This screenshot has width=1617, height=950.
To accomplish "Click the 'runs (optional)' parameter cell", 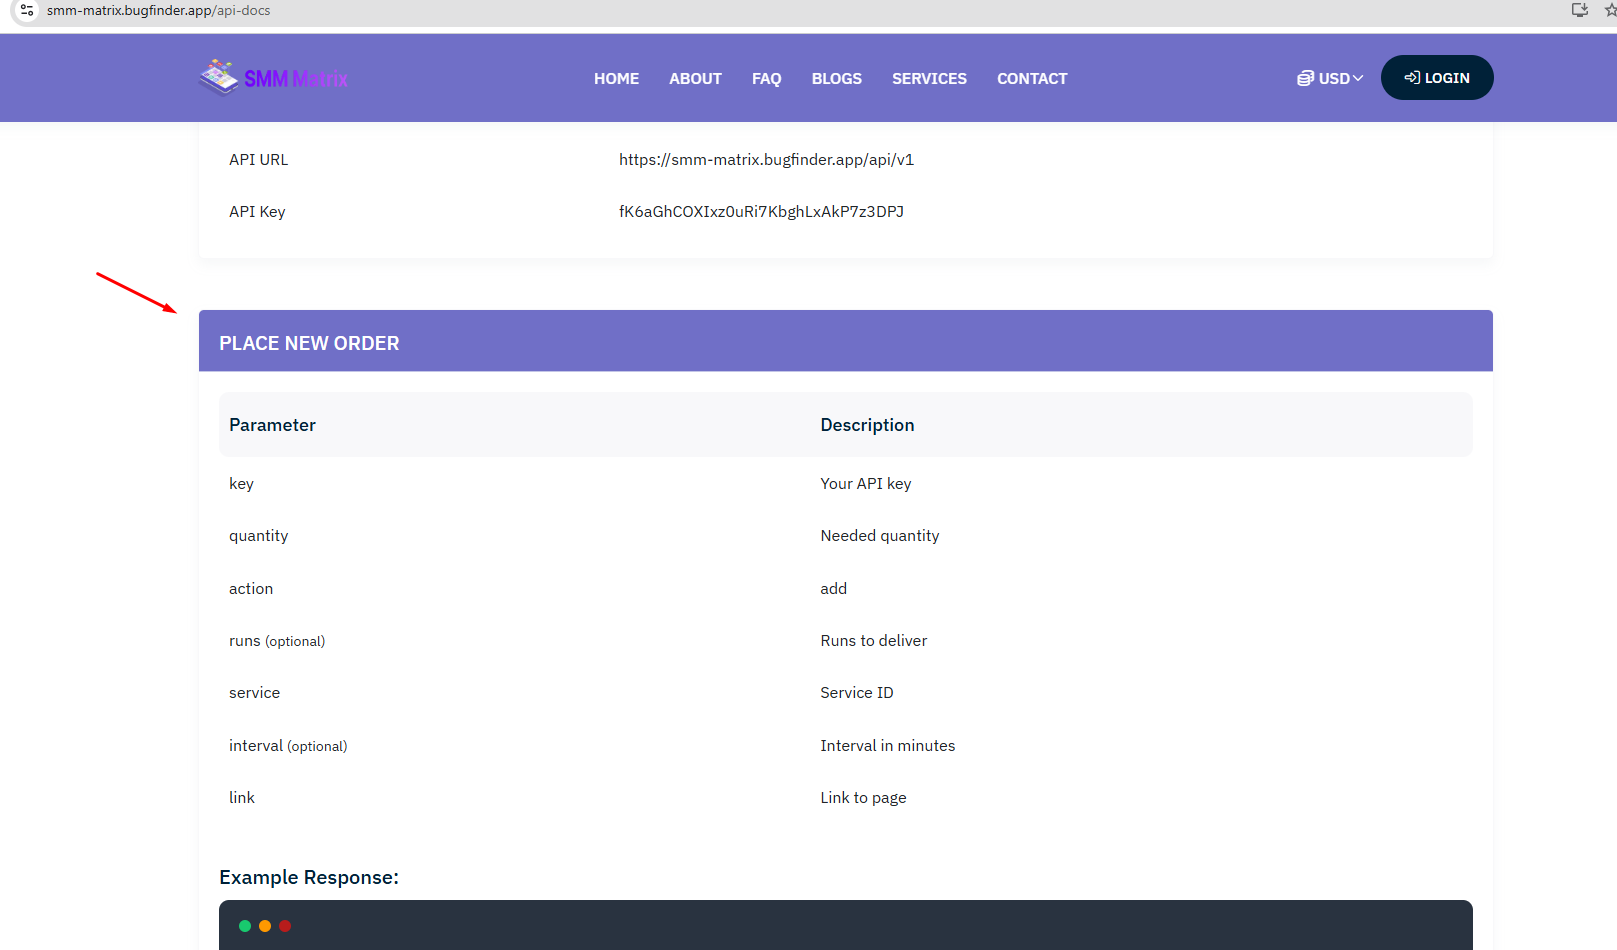I will click(x=277, y=641).
